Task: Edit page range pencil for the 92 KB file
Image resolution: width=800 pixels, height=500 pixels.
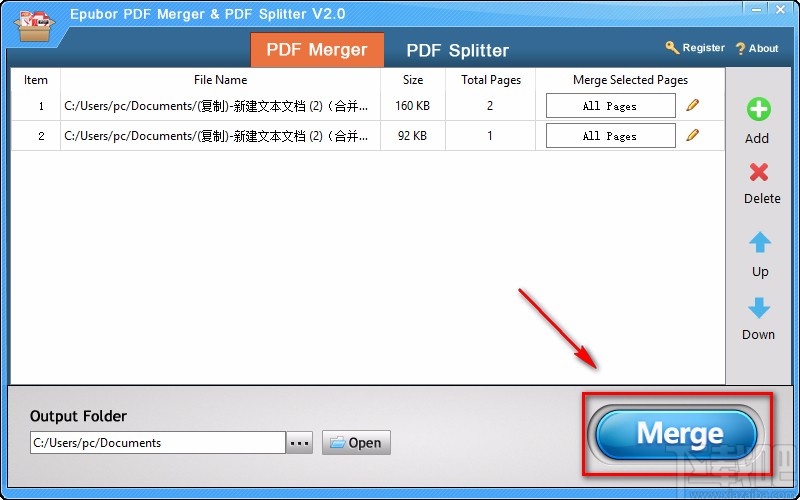Action: (692, 135)
